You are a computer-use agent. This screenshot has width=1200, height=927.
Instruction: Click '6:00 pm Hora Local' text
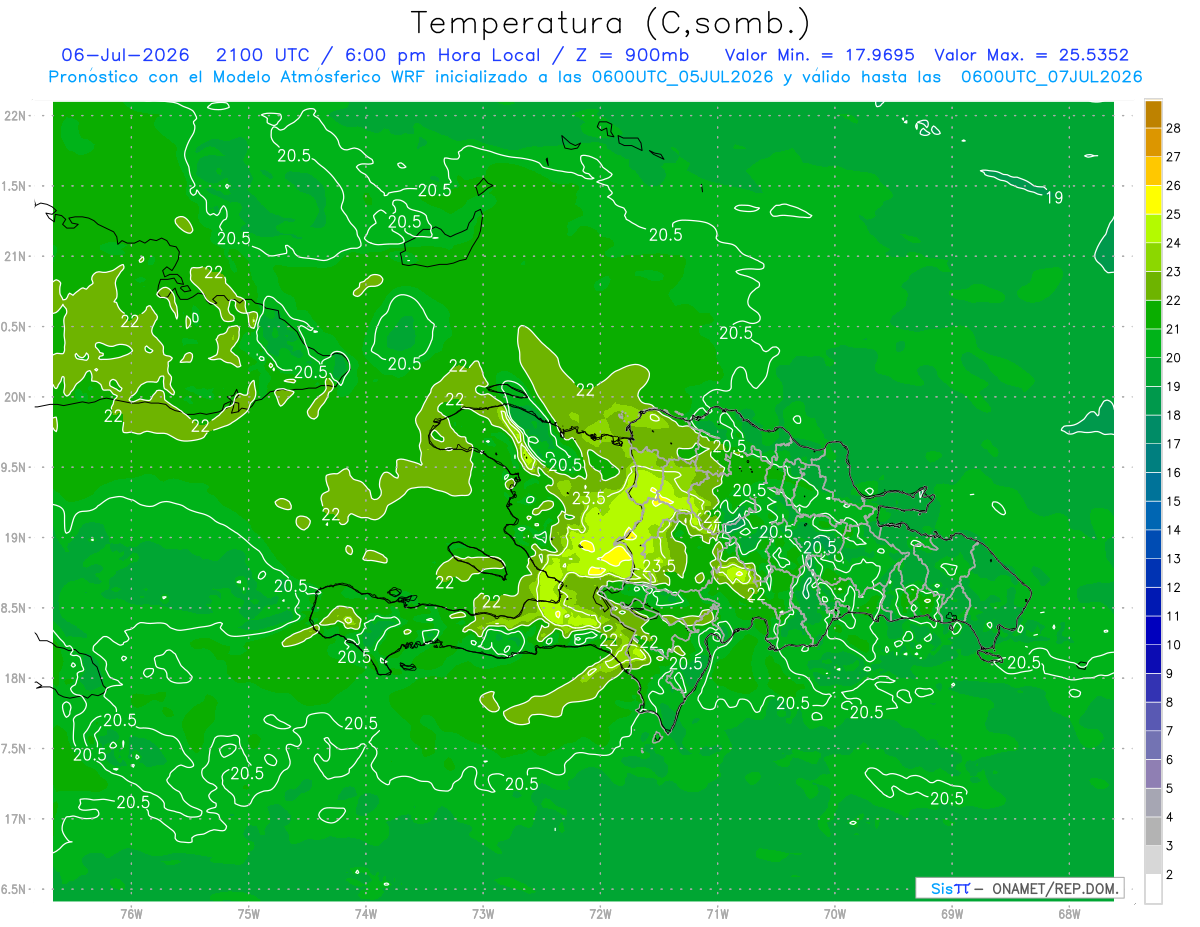pos(441,55)
